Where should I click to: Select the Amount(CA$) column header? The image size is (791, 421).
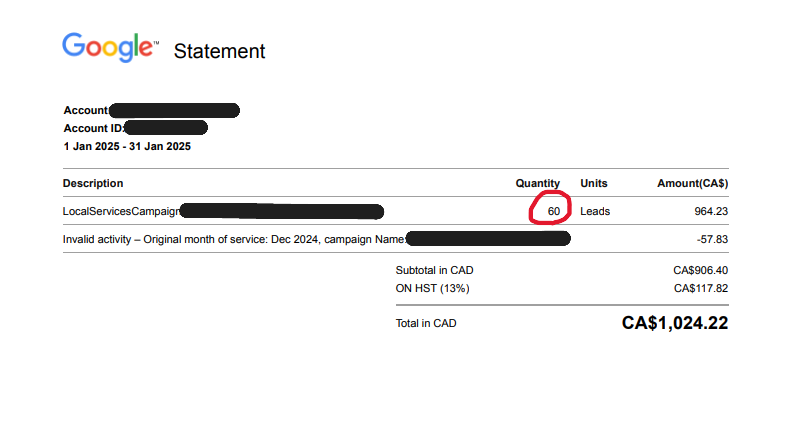[x=693, y=184]
